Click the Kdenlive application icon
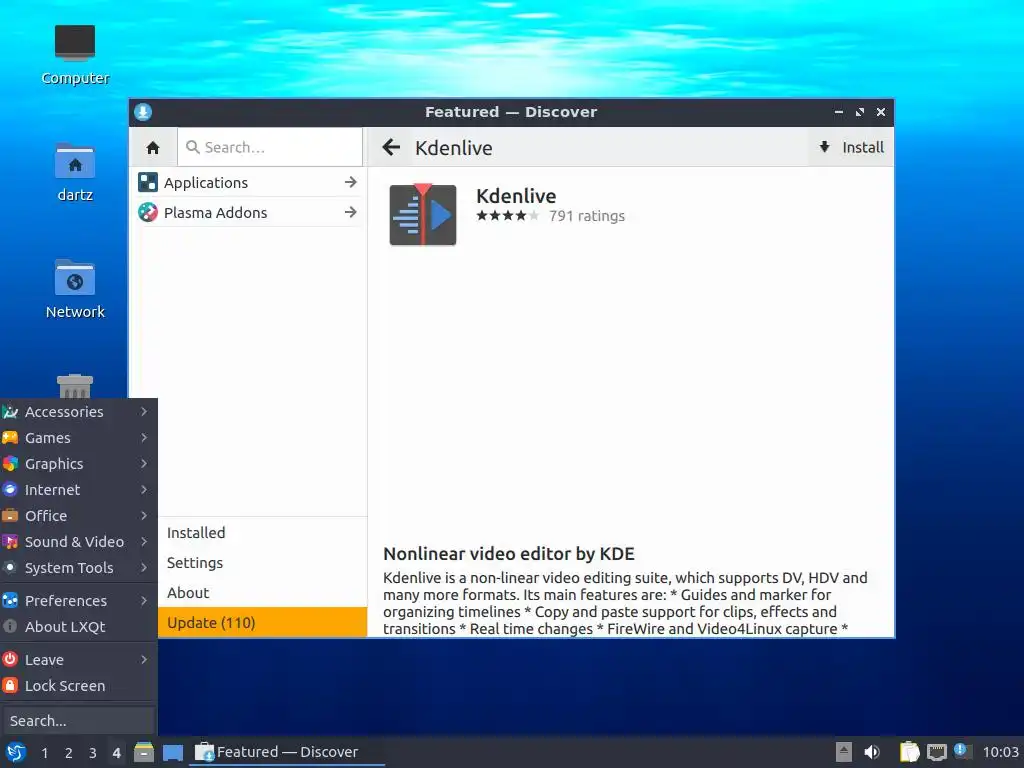1024x768 pixels. 423,214
